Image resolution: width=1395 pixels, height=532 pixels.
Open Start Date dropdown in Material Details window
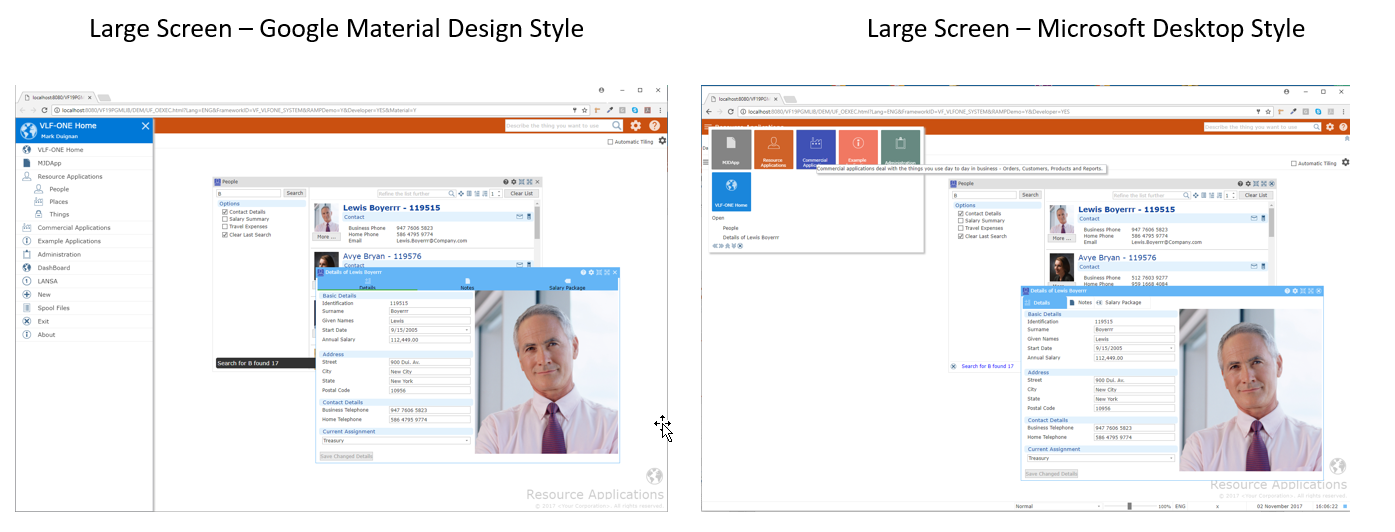[x=467, y=329]
